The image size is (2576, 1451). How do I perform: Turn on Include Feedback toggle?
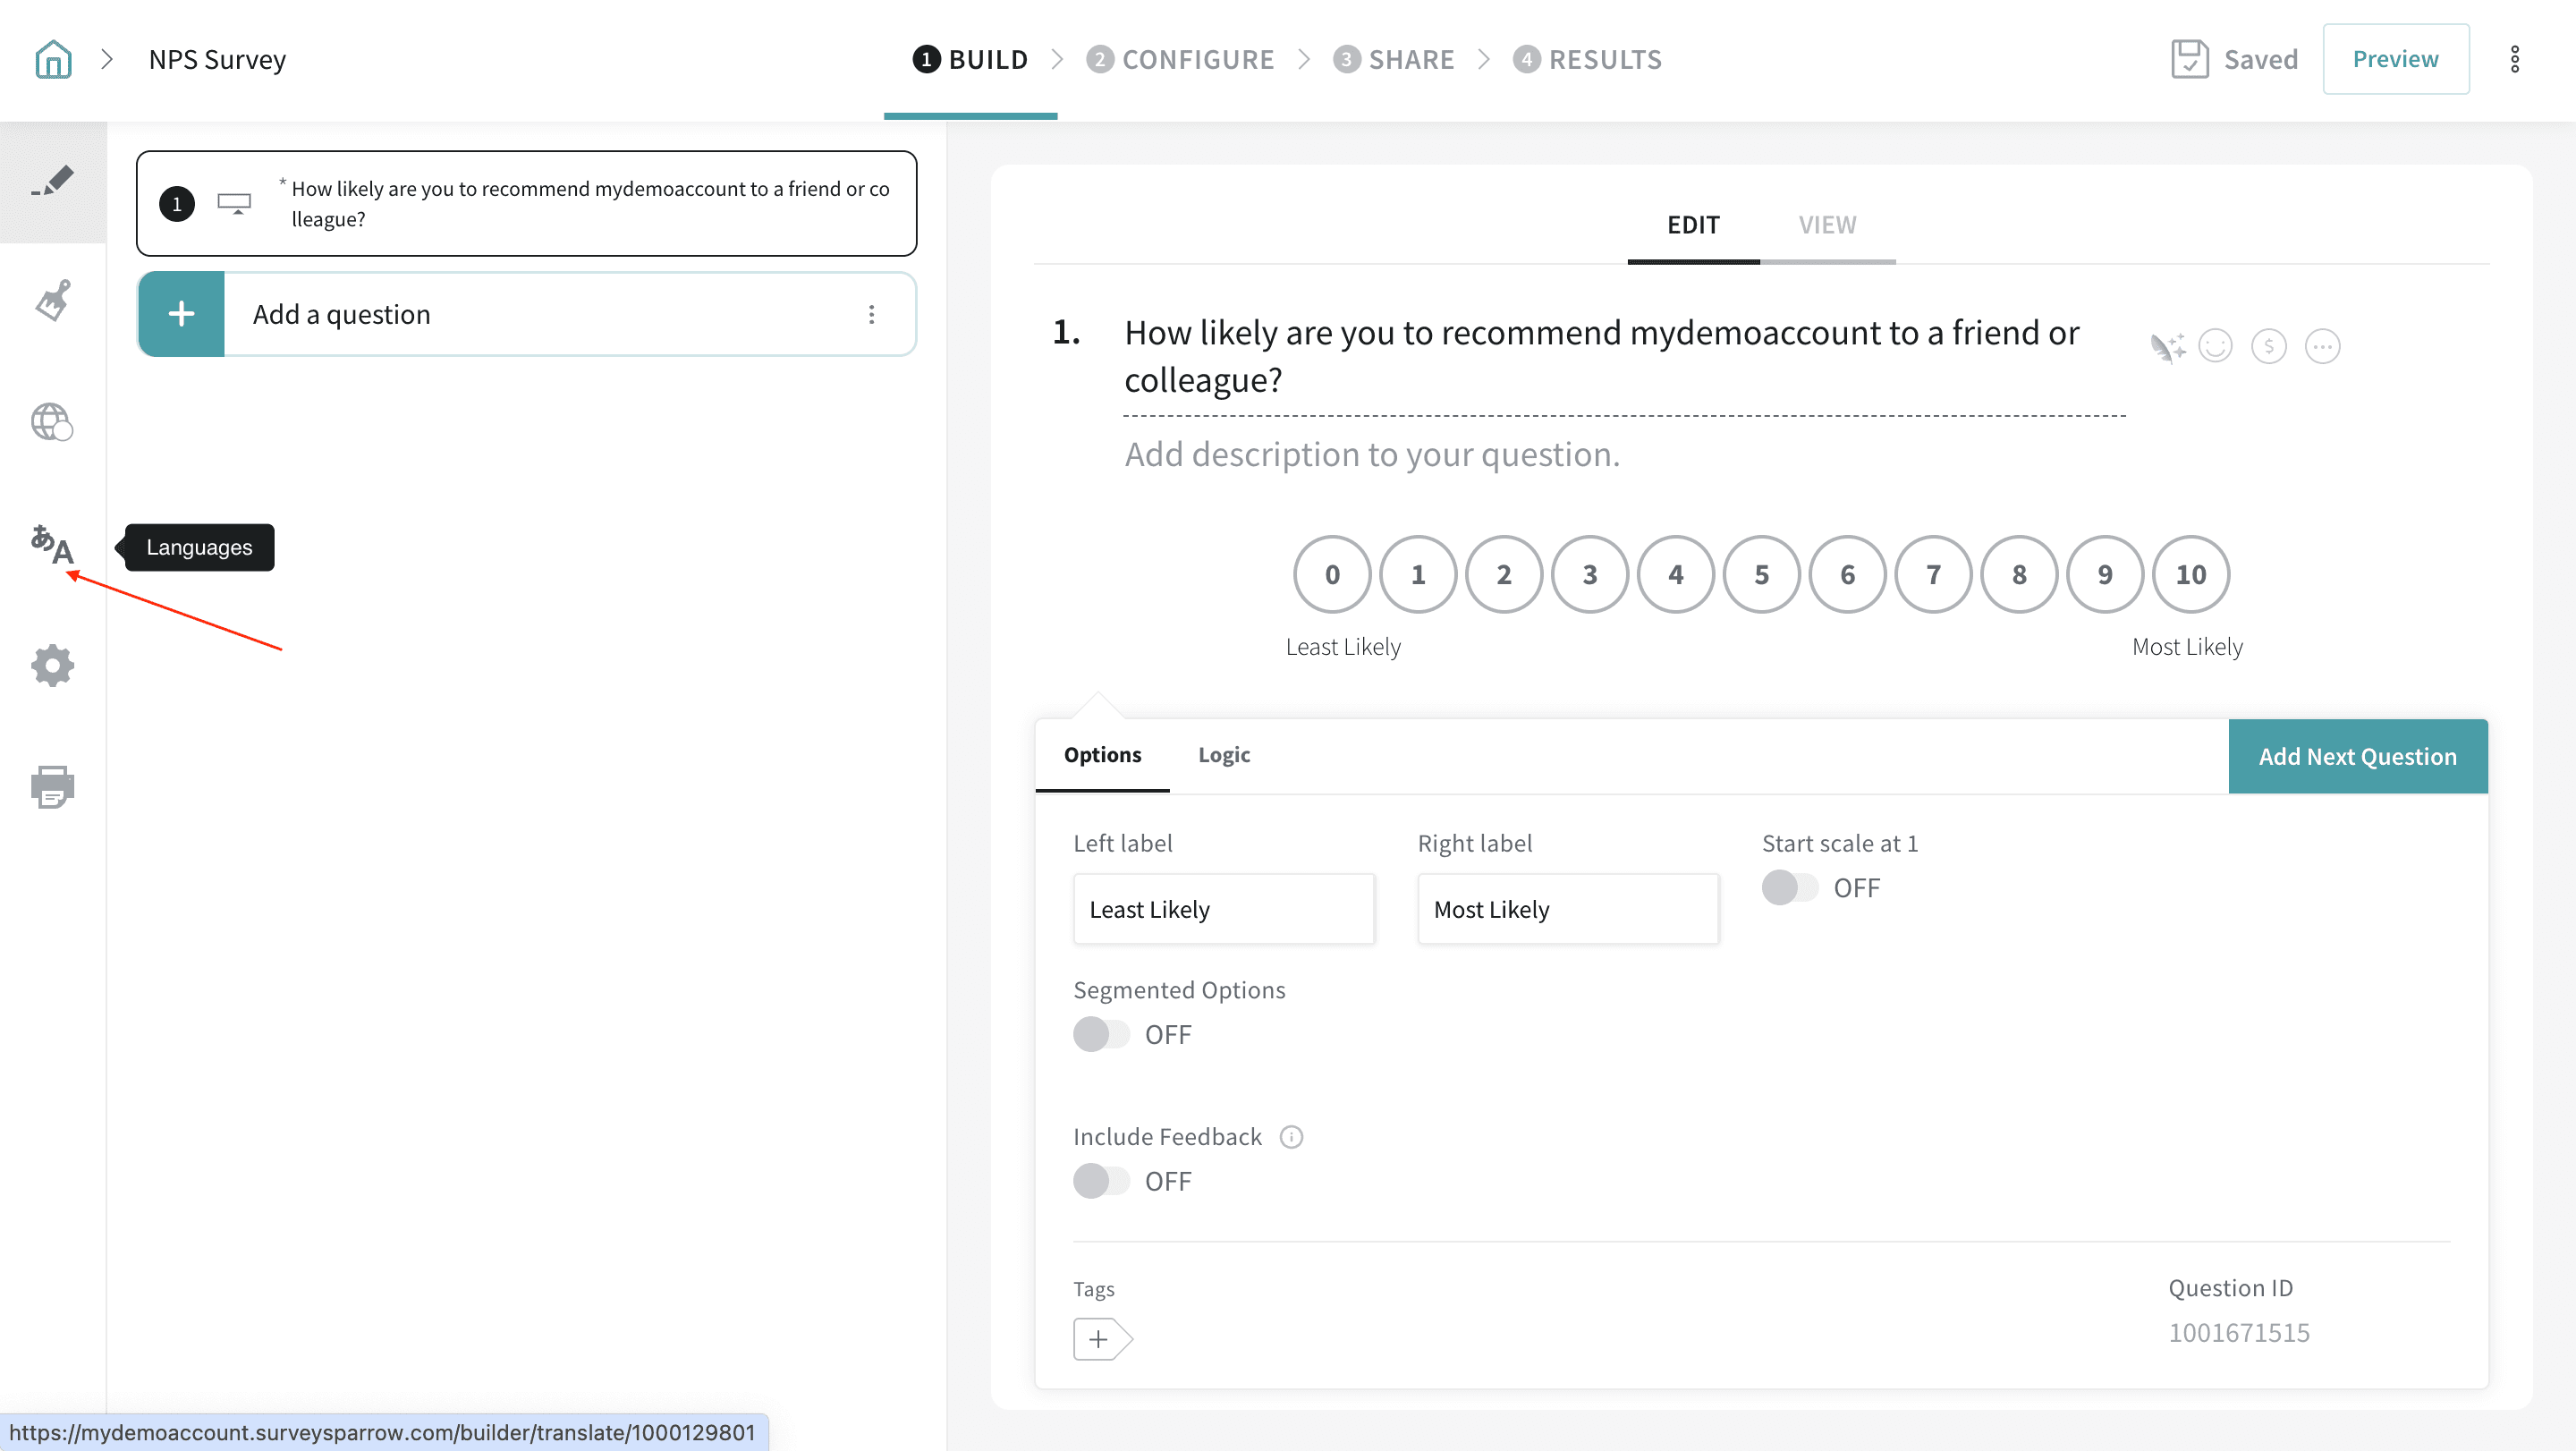click(1101, 1181)
